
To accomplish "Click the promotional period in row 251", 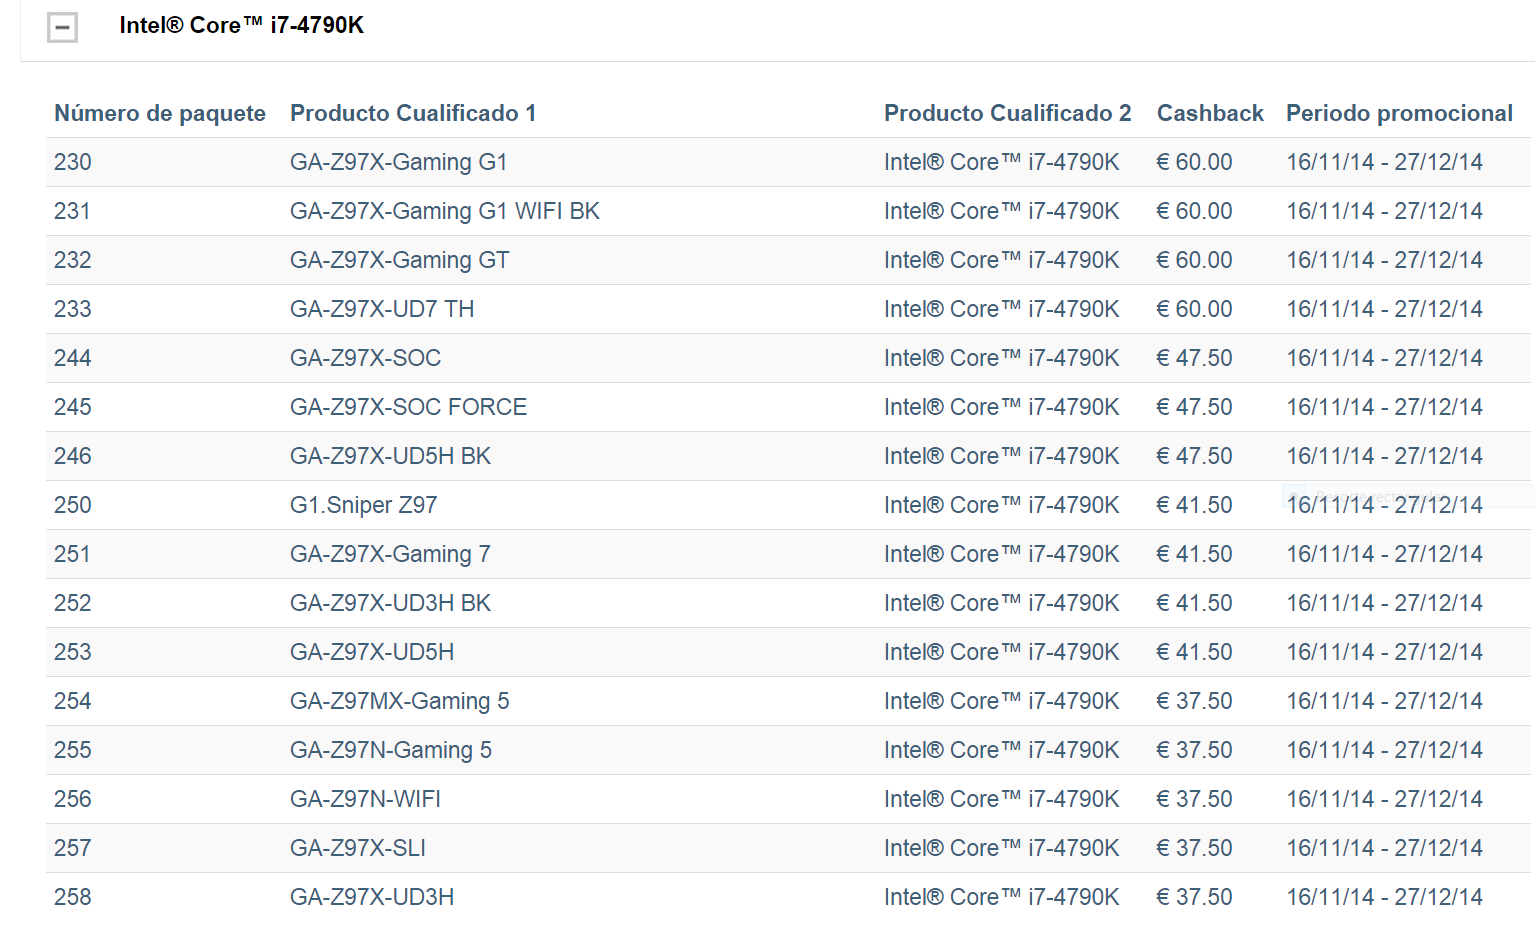I will tap(1385, 554).
